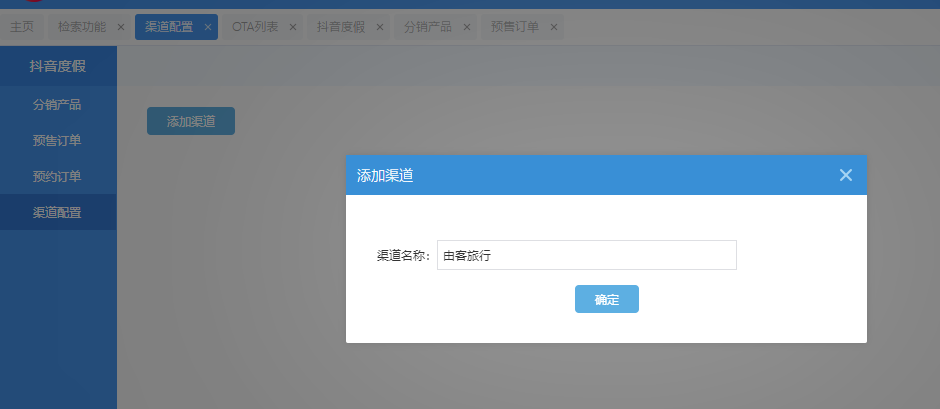Switch to the OTA列表 tab

(x=254, y=27)
